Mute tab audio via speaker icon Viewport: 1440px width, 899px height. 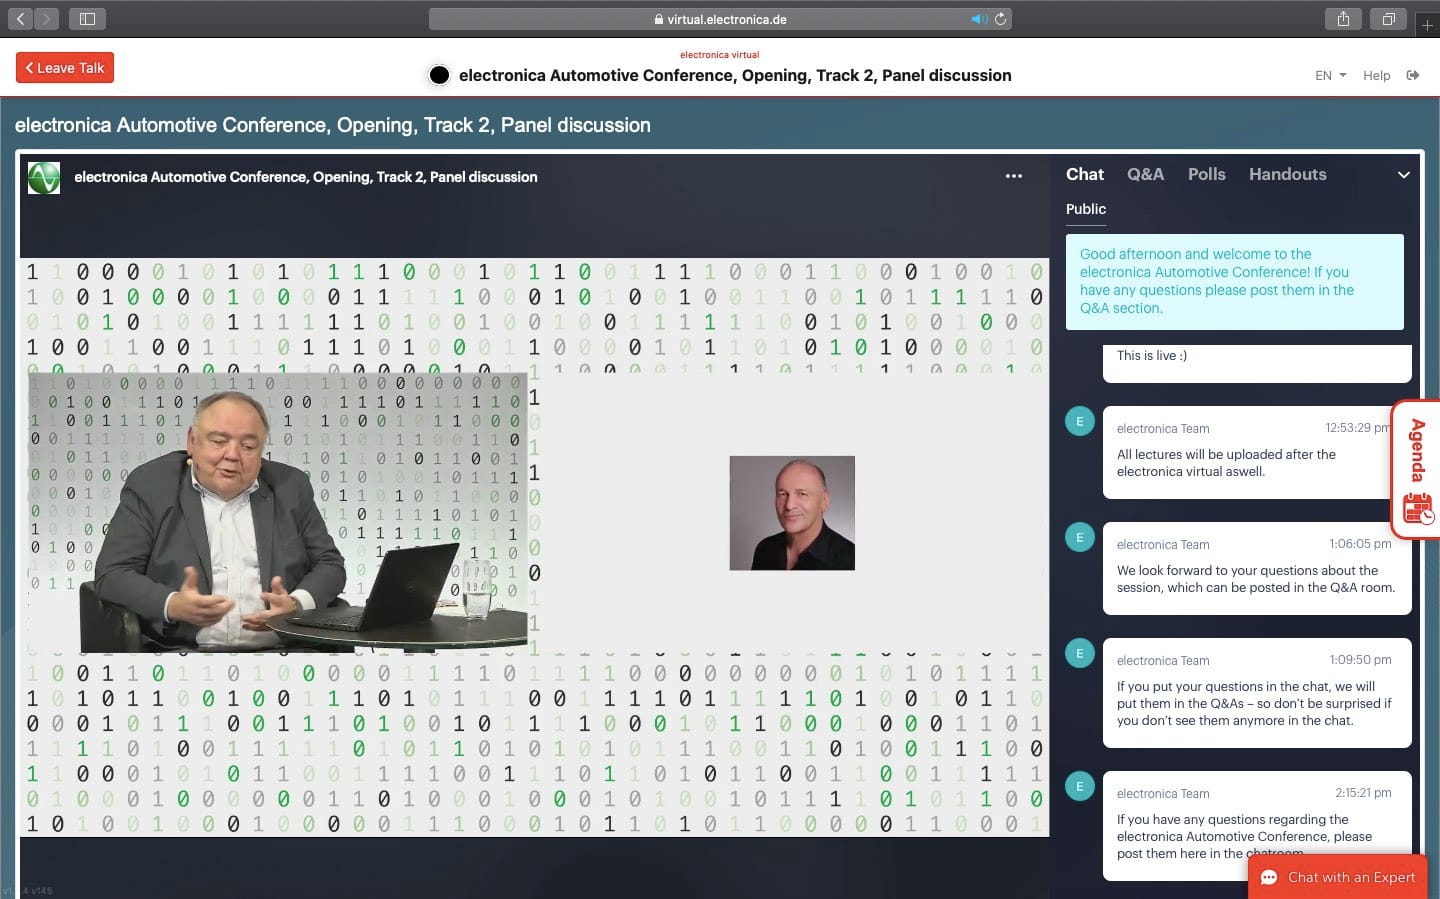point(978,19)
